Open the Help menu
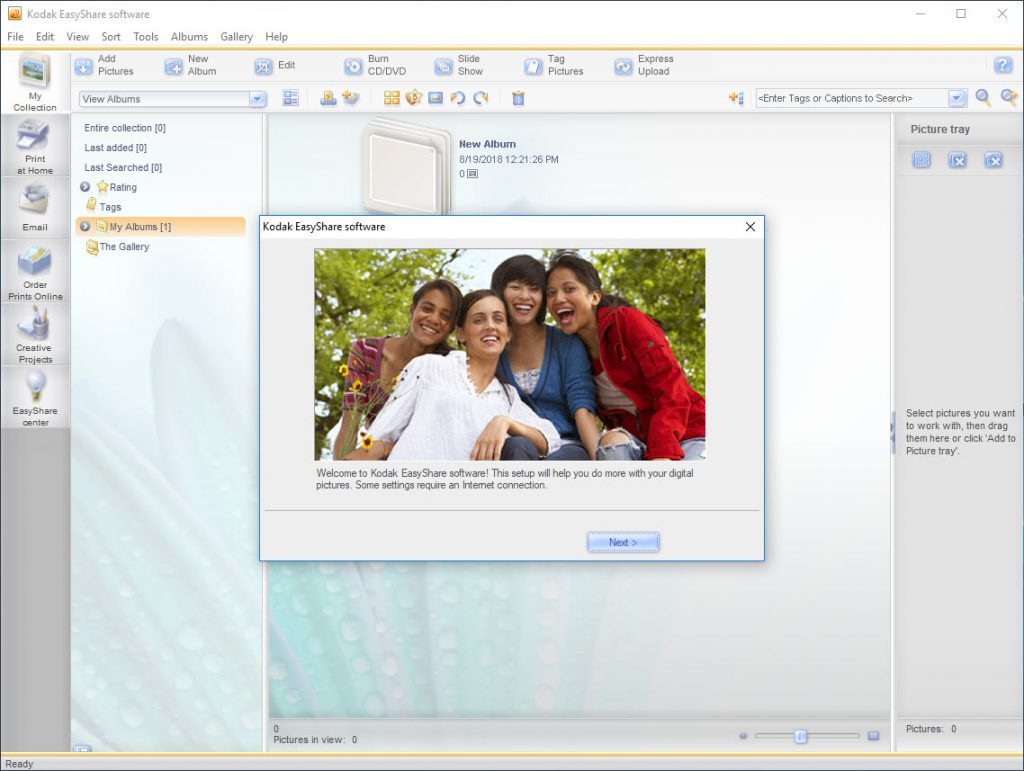Image resolution: width=1024 pixels, height=771 pixels. pos(276,37)
